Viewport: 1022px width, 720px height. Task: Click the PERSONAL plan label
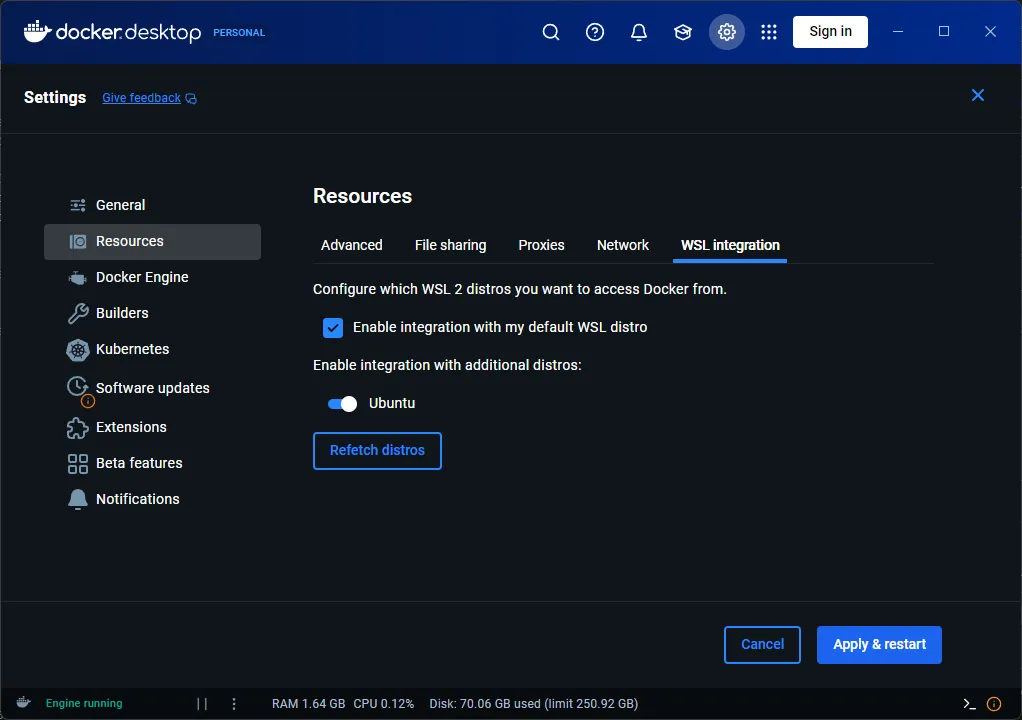click(x=239, y=33)
